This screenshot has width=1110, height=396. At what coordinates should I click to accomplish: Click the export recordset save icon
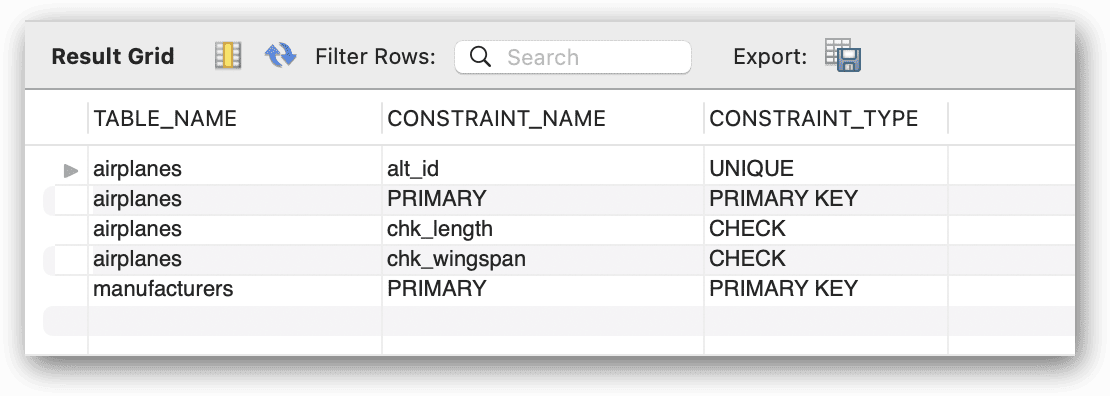(x=843, y=55)
